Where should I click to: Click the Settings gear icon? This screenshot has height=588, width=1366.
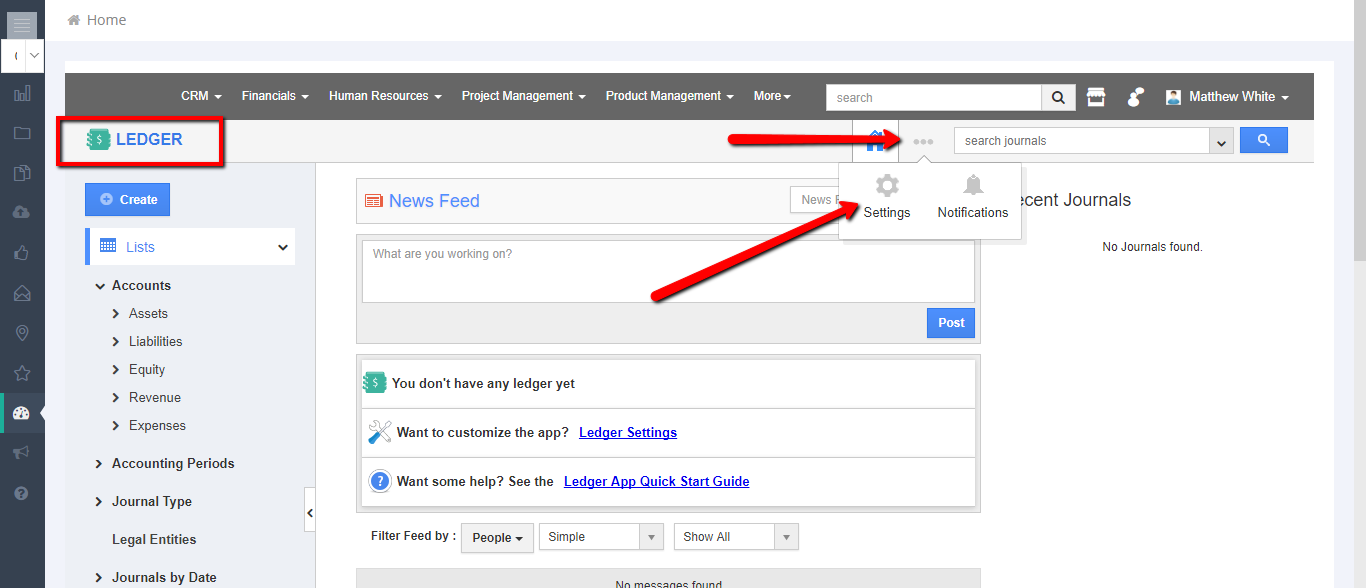887,186
